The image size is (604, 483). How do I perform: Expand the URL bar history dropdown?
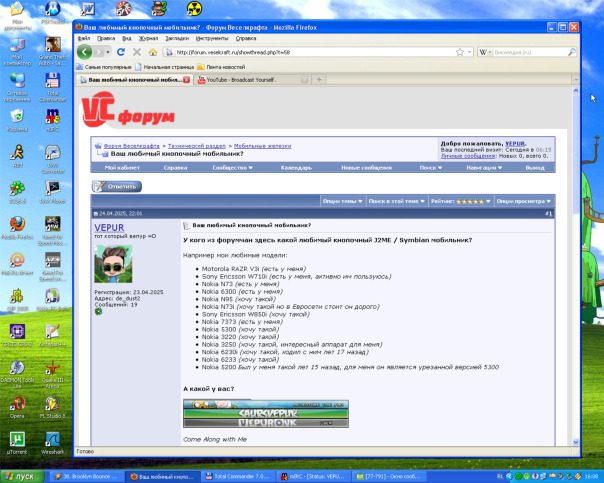click(470, 52)
